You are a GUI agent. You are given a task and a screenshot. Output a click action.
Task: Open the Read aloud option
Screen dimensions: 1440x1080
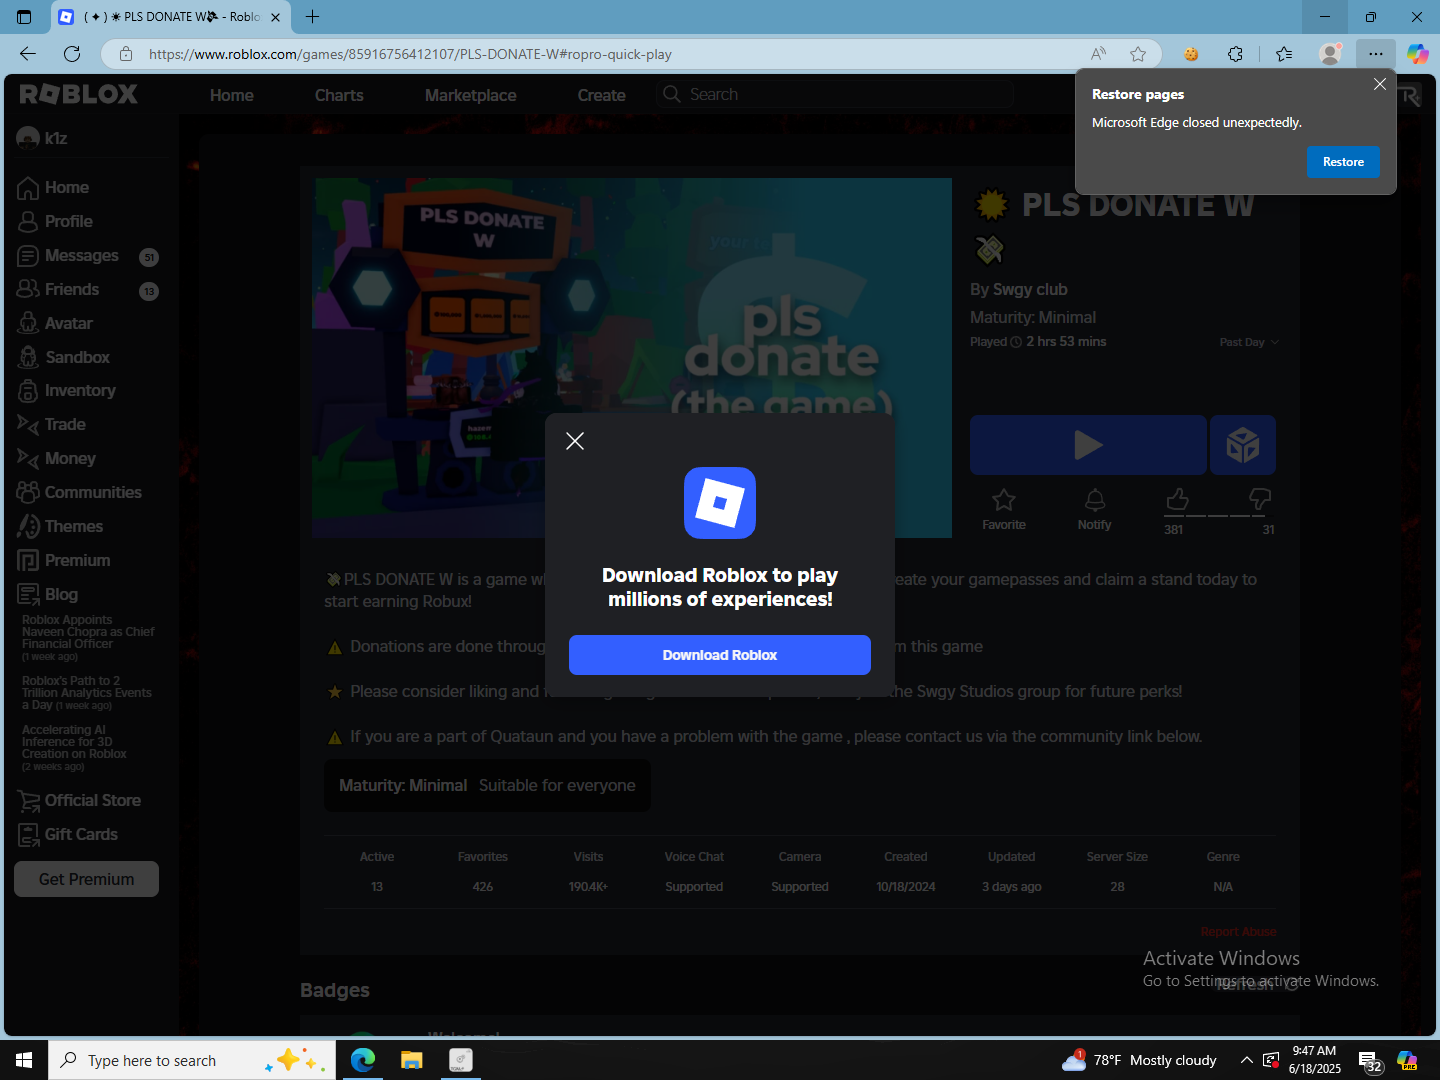[x=1098, y=54]
